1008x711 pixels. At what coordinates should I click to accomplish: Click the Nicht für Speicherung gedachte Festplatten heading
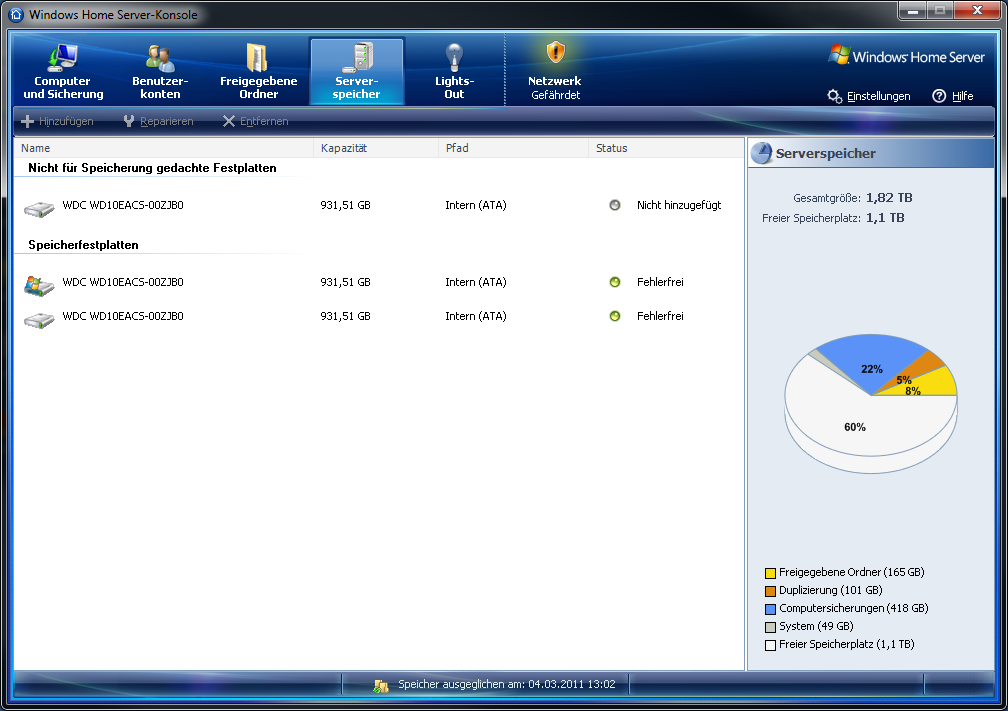[152, 168]
